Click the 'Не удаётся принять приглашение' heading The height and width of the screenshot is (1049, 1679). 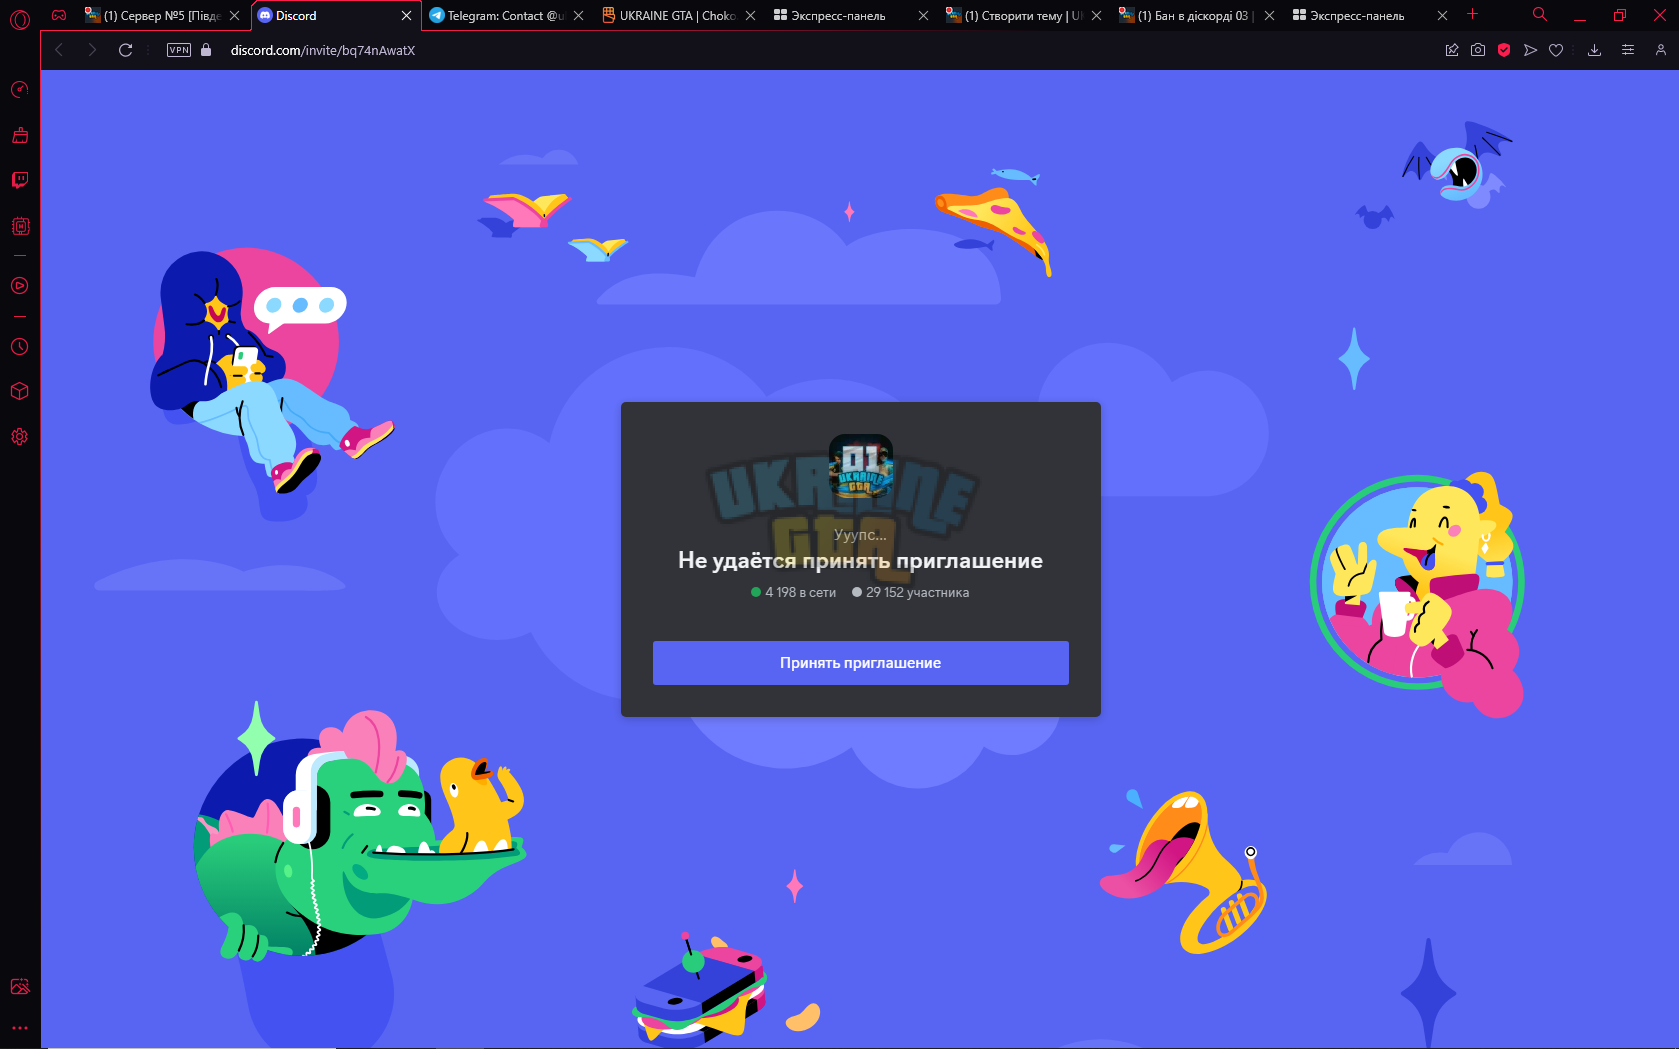tap(860, 561)
